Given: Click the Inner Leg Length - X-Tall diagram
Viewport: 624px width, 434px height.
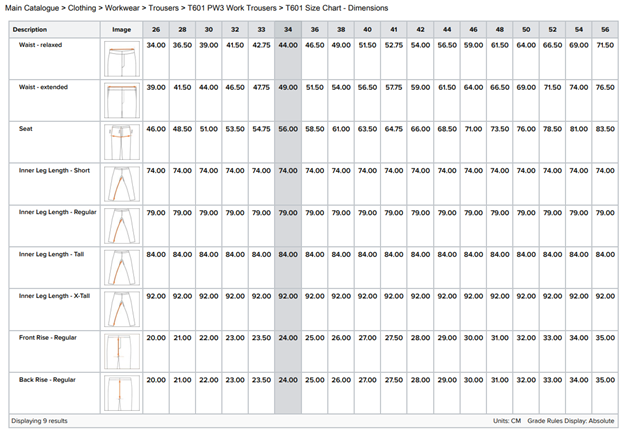Looking at the screenshot, I should pos(121,308).
